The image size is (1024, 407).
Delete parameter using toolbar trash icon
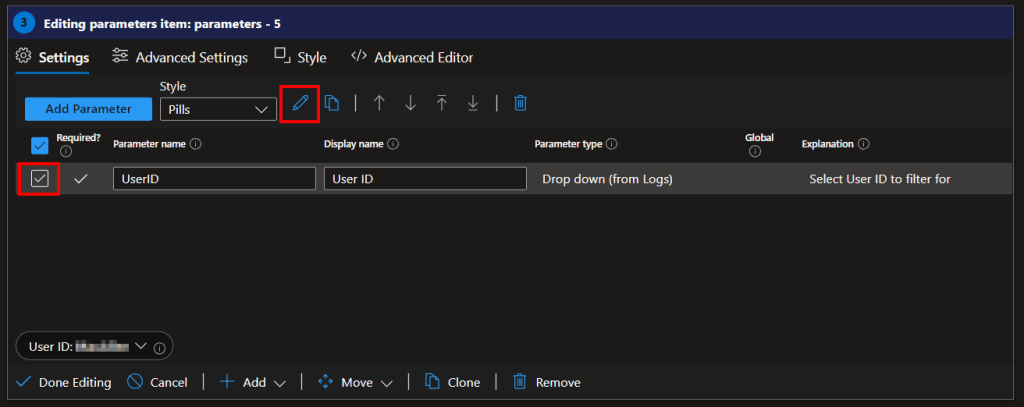[520, 104]
